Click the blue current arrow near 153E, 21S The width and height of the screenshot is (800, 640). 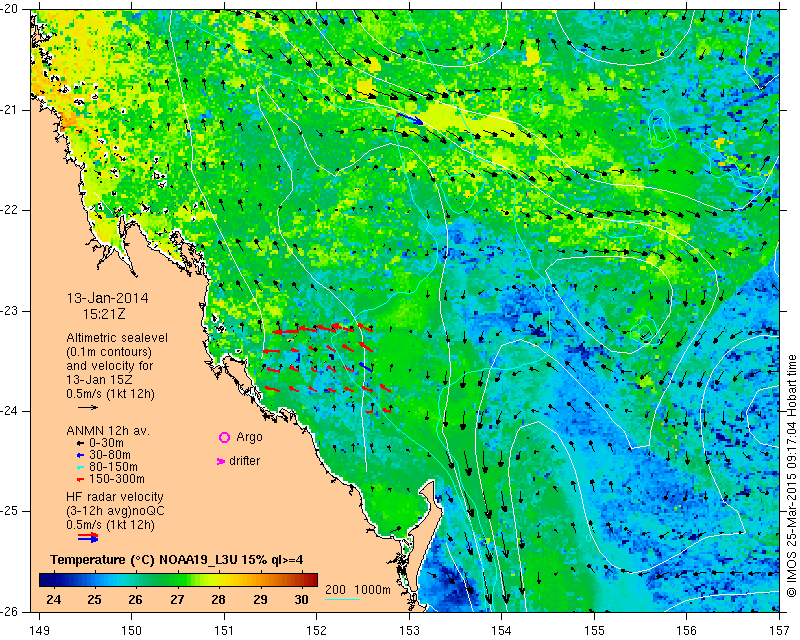click(x=410, y=118)
